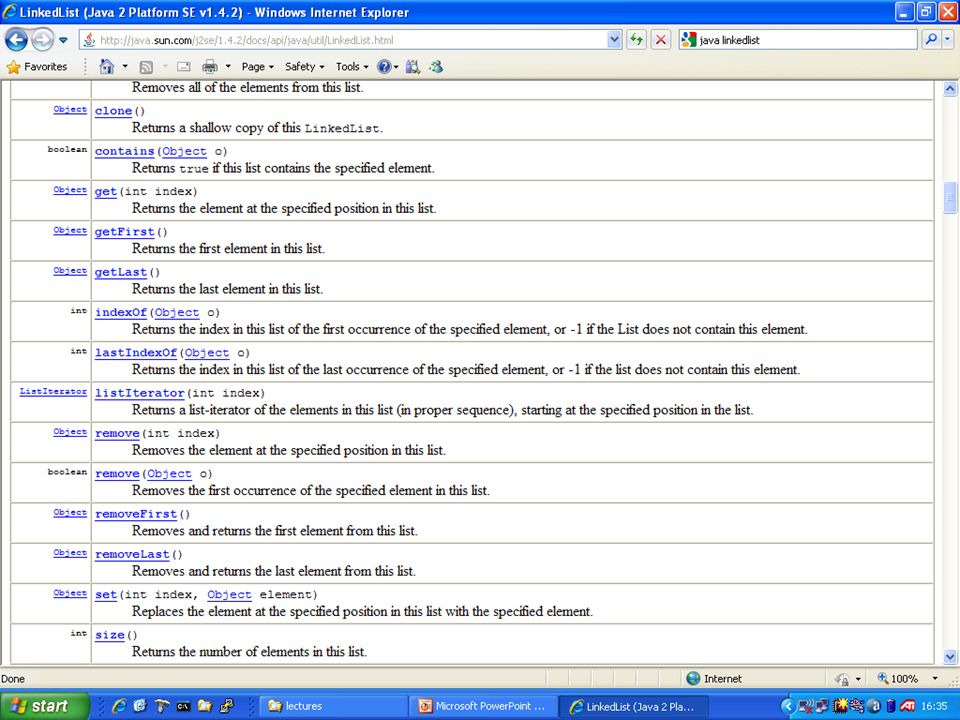Open the listIterator method link
The height and width of the screenshot is (720, 960).
pos(139,393)
